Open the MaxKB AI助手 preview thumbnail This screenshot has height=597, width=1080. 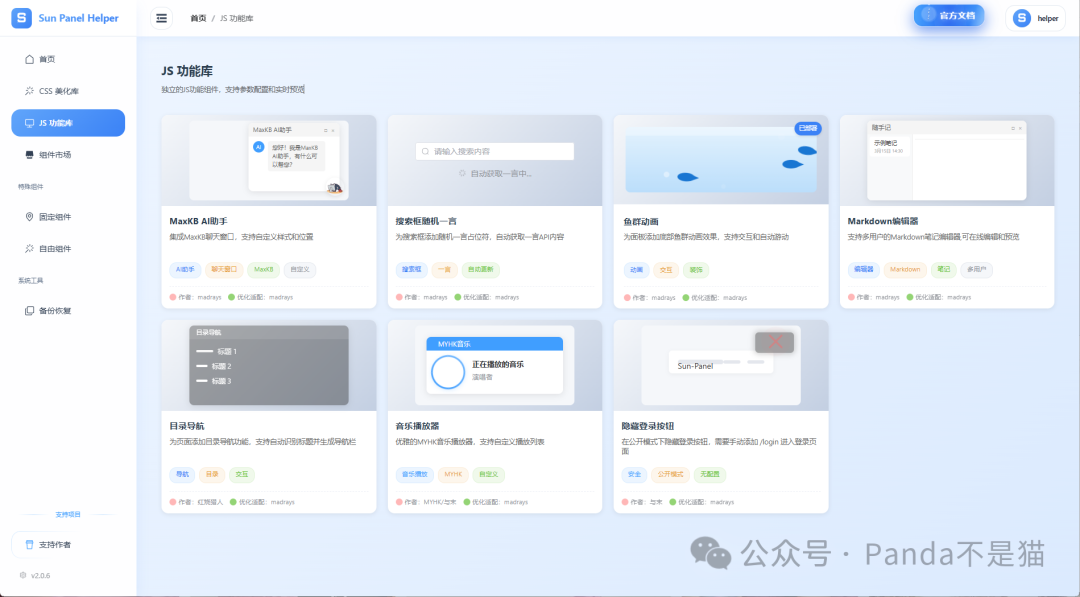pyautogui.click(x=268, y=160)
